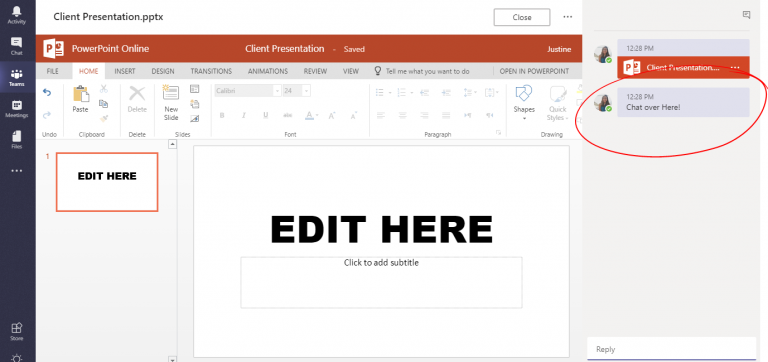The width and height of the screenshot is (768, 362).
Task: Click the Hide Slide icon
Action: (194, 118)
